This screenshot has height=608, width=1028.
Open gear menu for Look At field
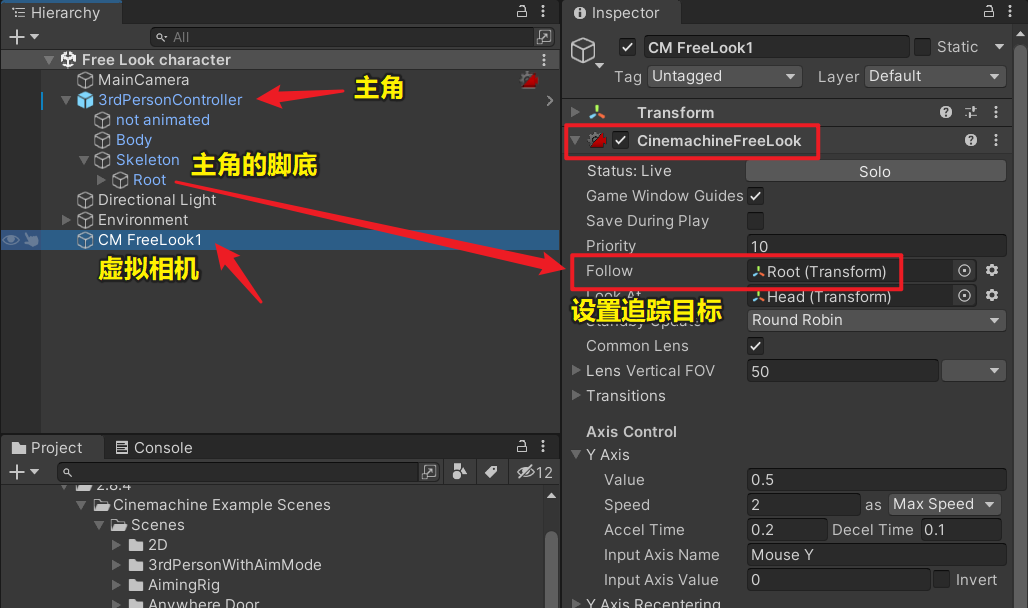point(992,295)
